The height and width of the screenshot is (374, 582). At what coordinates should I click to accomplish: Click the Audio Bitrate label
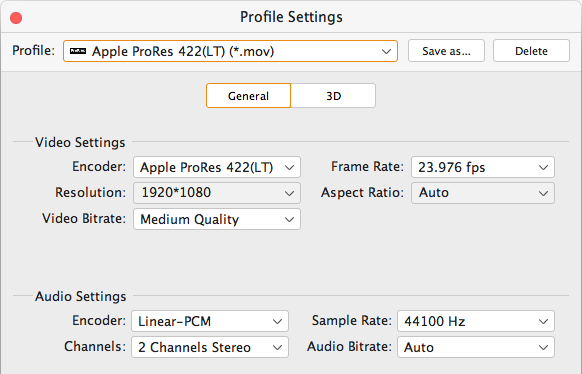349,347
